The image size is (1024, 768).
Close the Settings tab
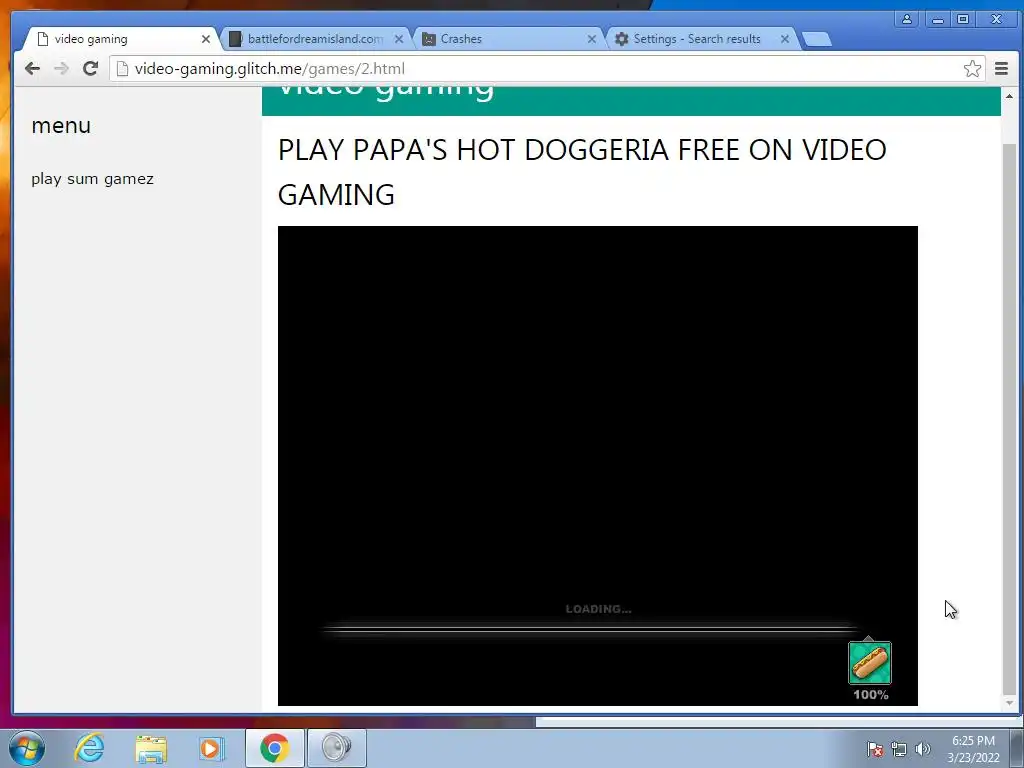pyautogui.click(x=785, y=39)
